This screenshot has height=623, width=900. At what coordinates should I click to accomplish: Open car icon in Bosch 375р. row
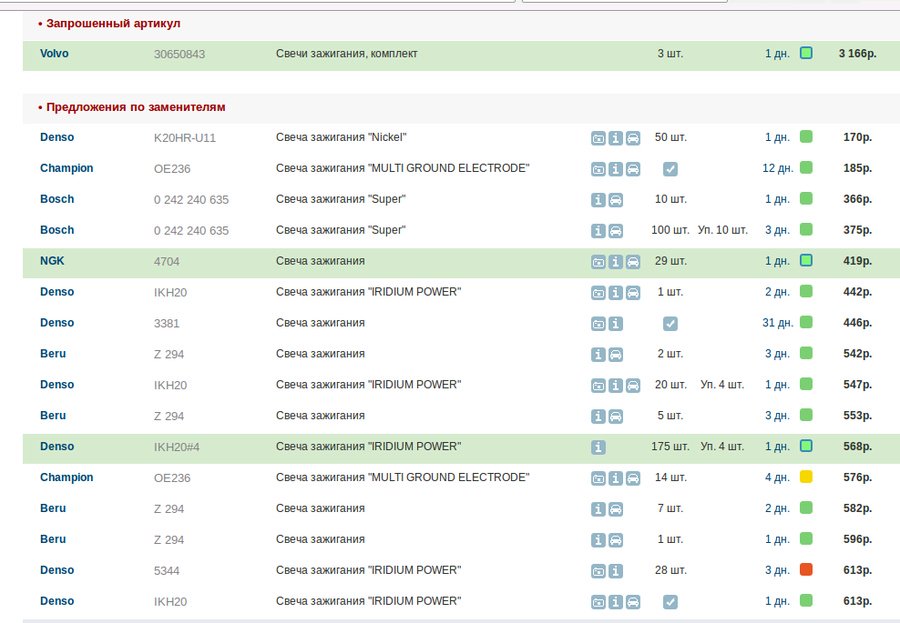pos(615,231)
